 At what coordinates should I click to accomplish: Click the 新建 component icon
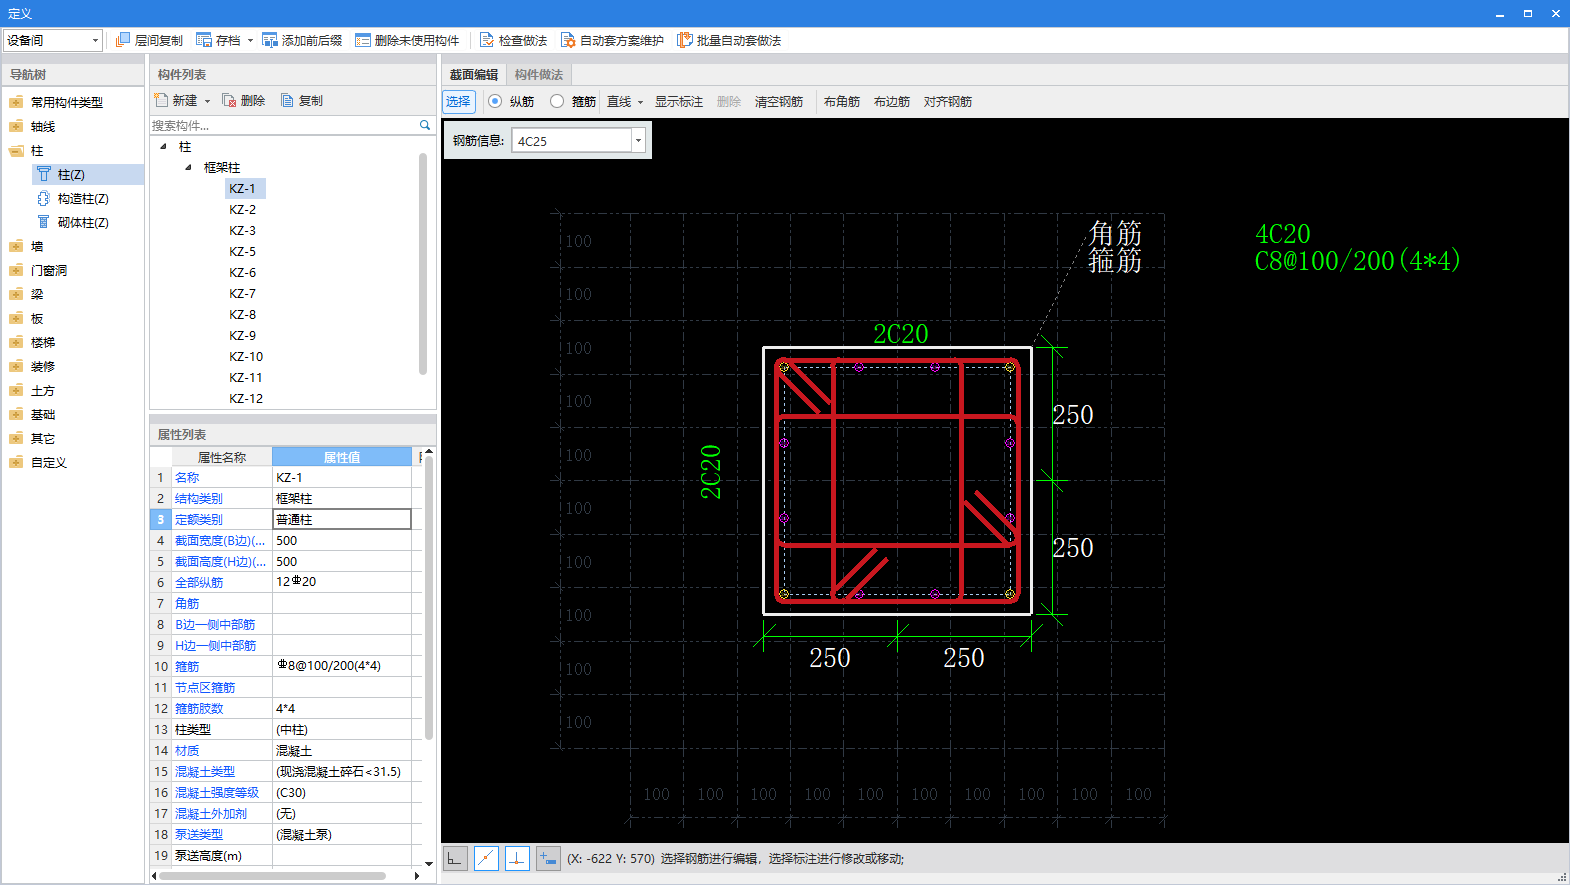point(161,100)
